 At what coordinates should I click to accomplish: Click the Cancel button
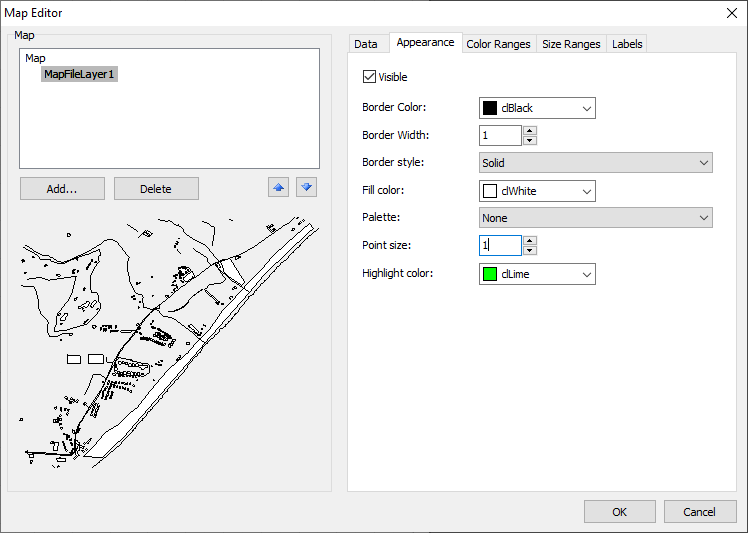(699, 512)
